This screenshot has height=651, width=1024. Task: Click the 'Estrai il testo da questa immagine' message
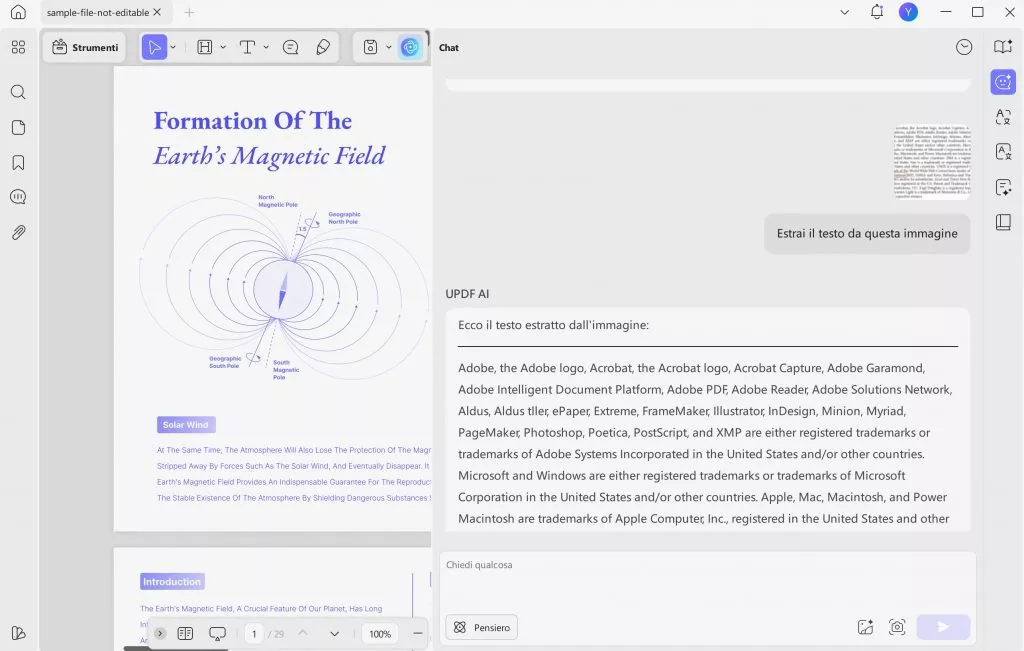867,233
